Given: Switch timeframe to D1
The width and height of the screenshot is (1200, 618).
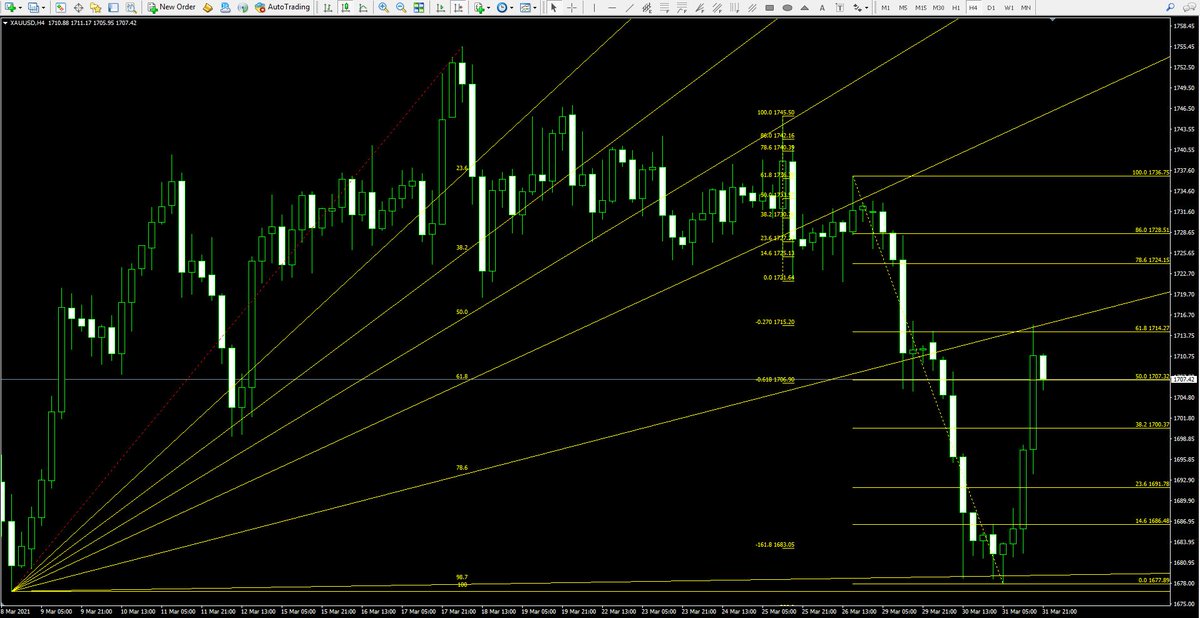Looking at the screenshot, I should 991,7.
